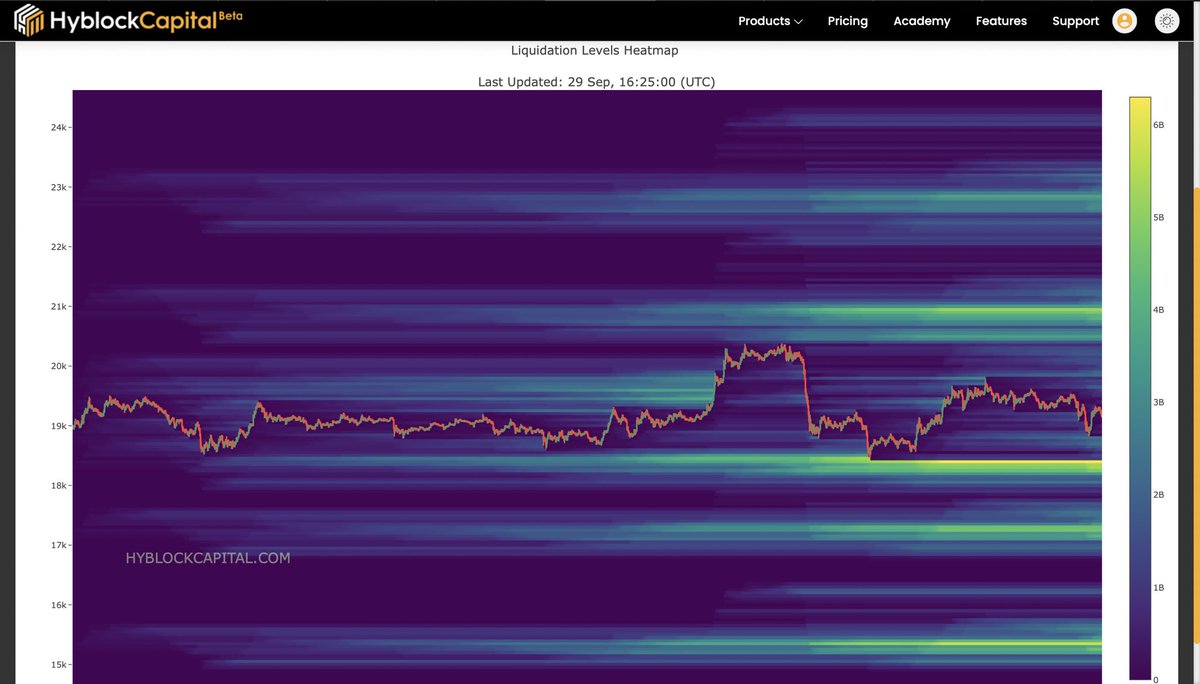Open the Support page

point(1075,20)
